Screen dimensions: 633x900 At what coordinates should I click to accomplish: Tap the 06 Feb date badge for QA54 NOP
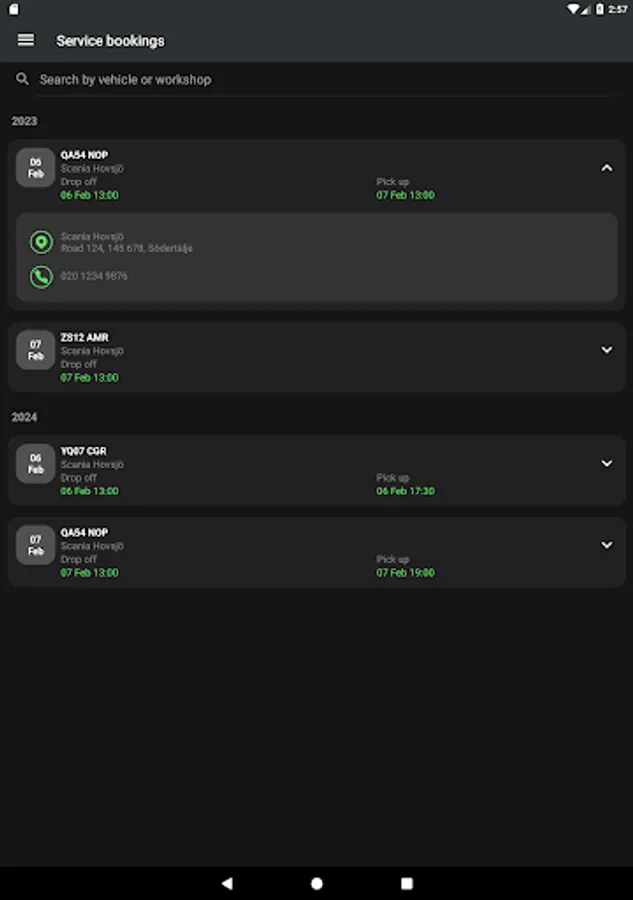click(x=36, y=168)
